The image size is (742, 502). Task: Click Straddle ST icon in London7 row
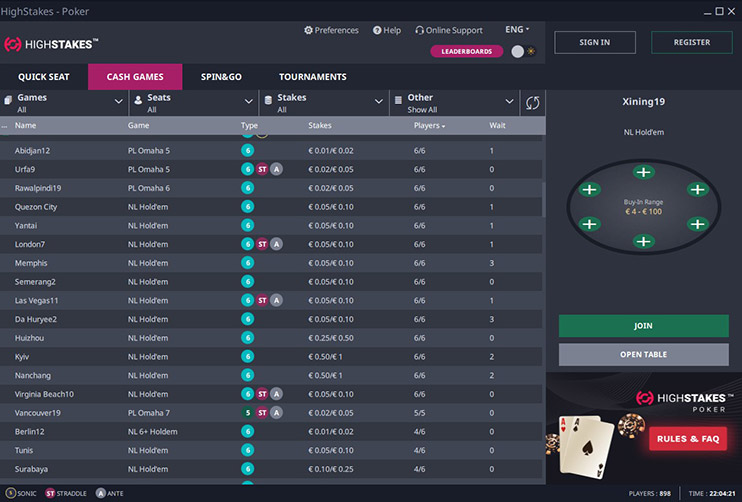coord(262,244)
